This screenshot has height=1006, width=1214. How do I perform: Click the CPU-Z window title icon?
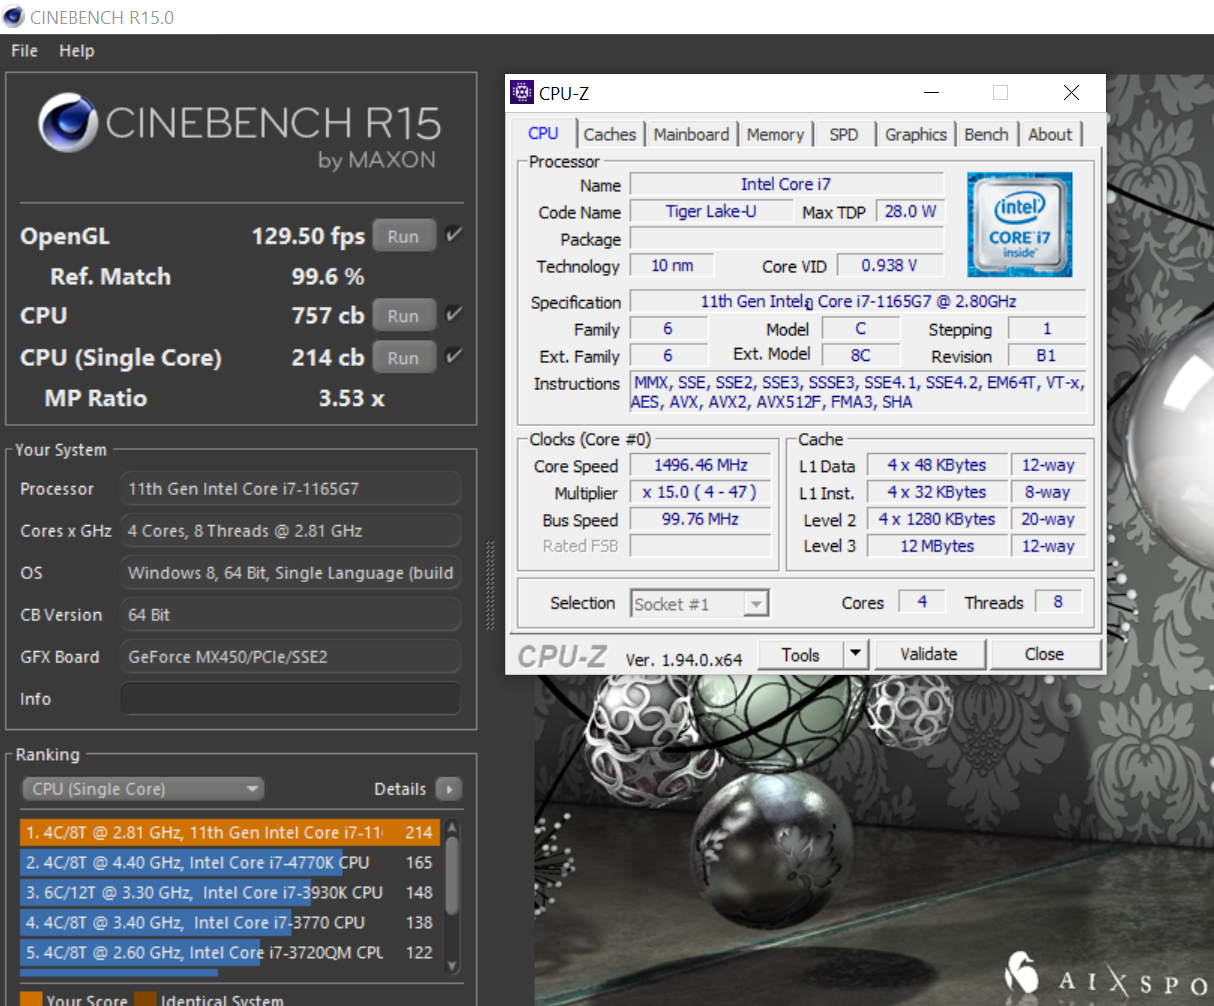(522, 93)
